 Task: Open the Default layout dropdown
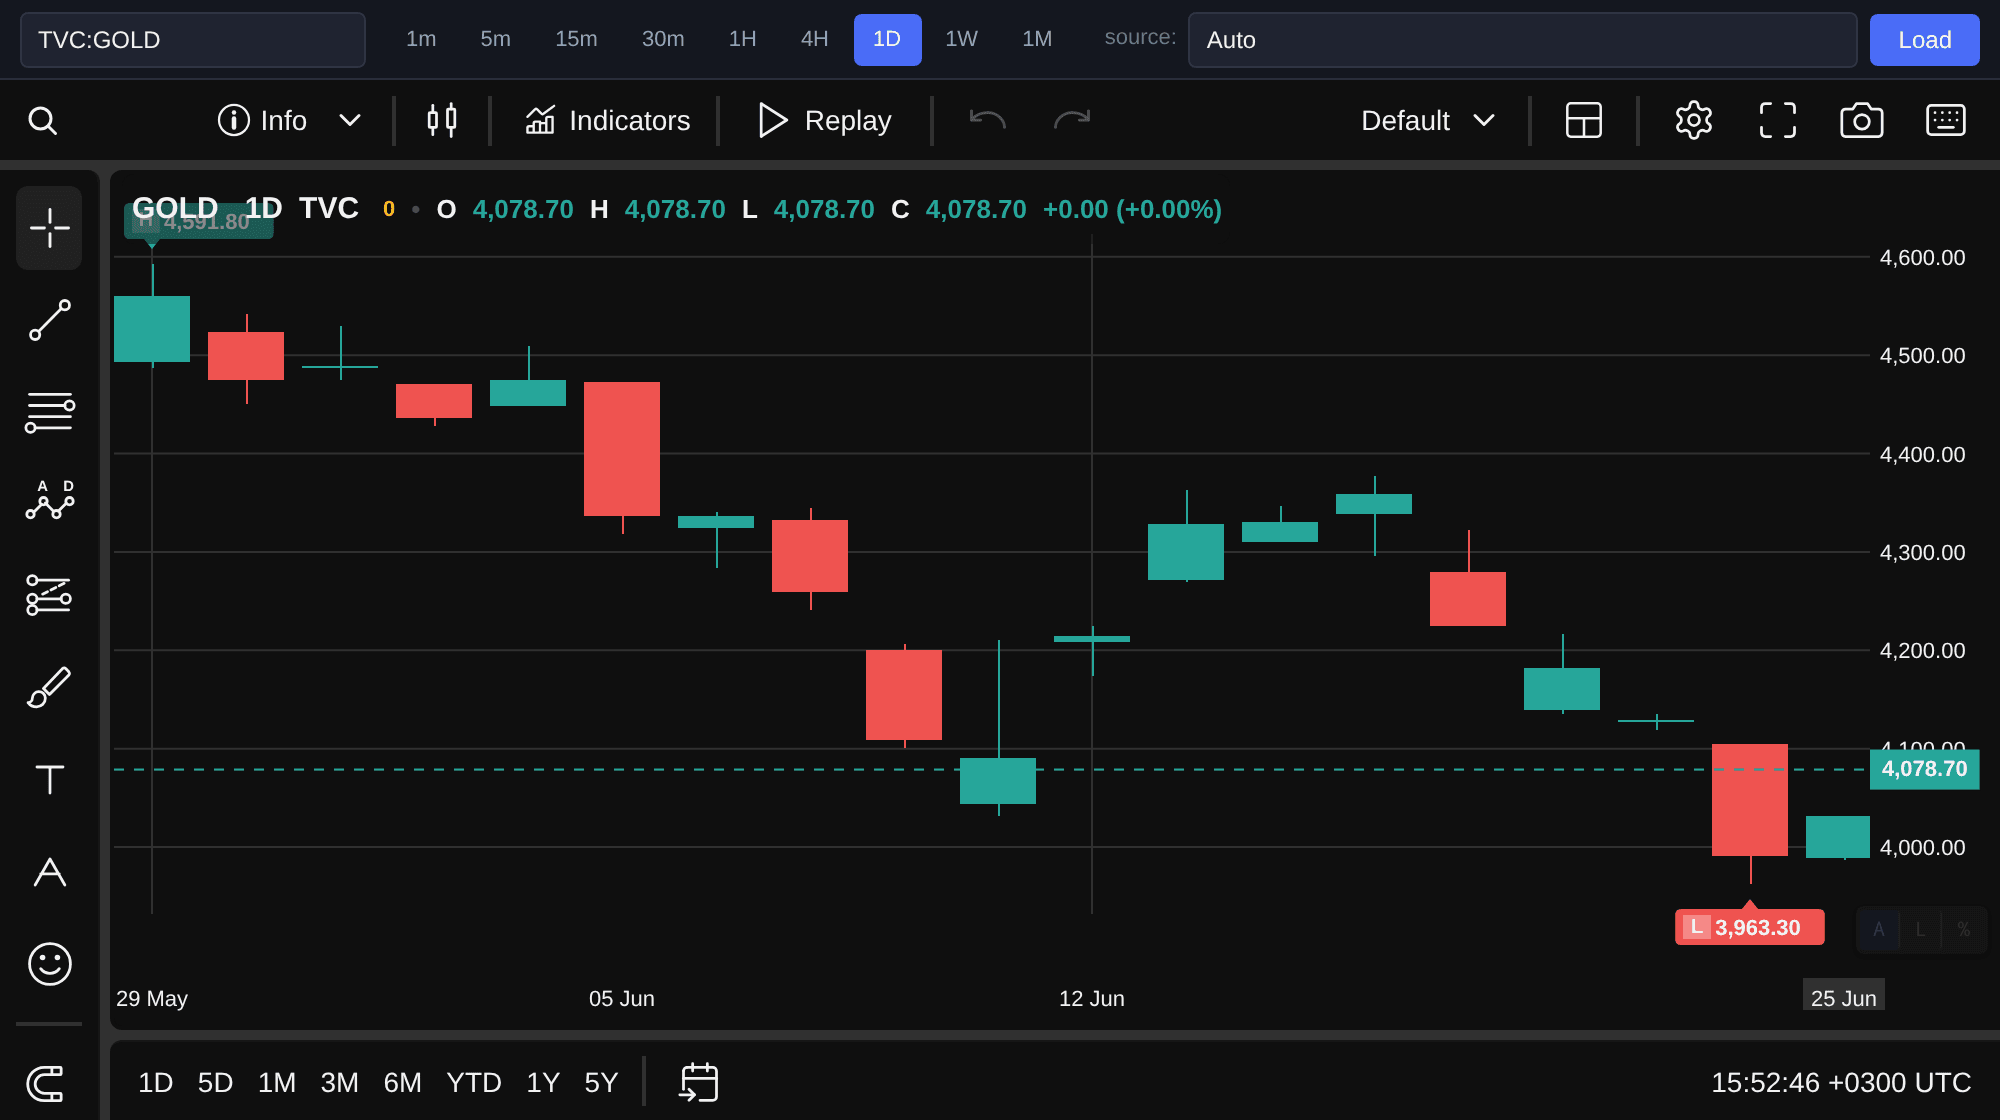[1427, 120]
